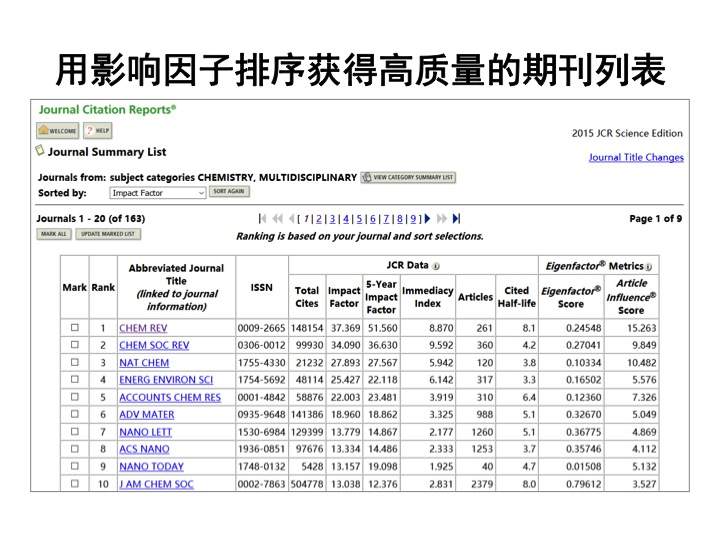Viewport: 720px width, 540px height.
Task: Mark the NANO LETT checkbox
Action: coord(75,432)
